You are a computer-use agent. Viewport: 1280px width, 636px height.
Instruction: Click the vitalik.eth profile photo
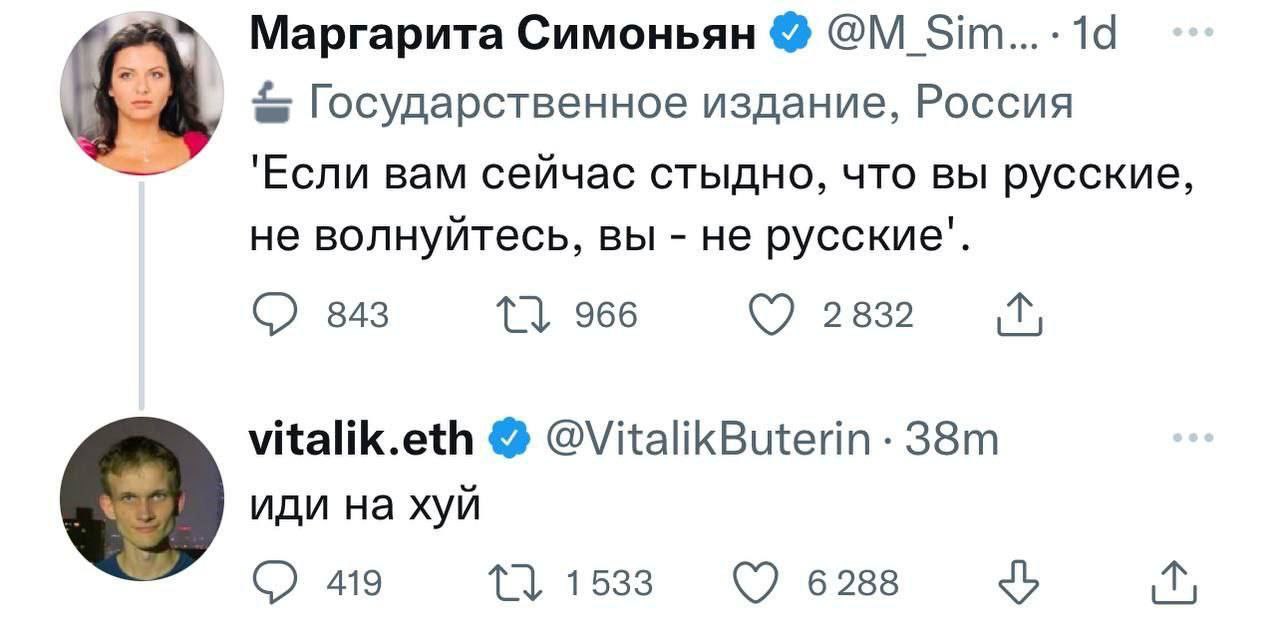tap(142, 499)
